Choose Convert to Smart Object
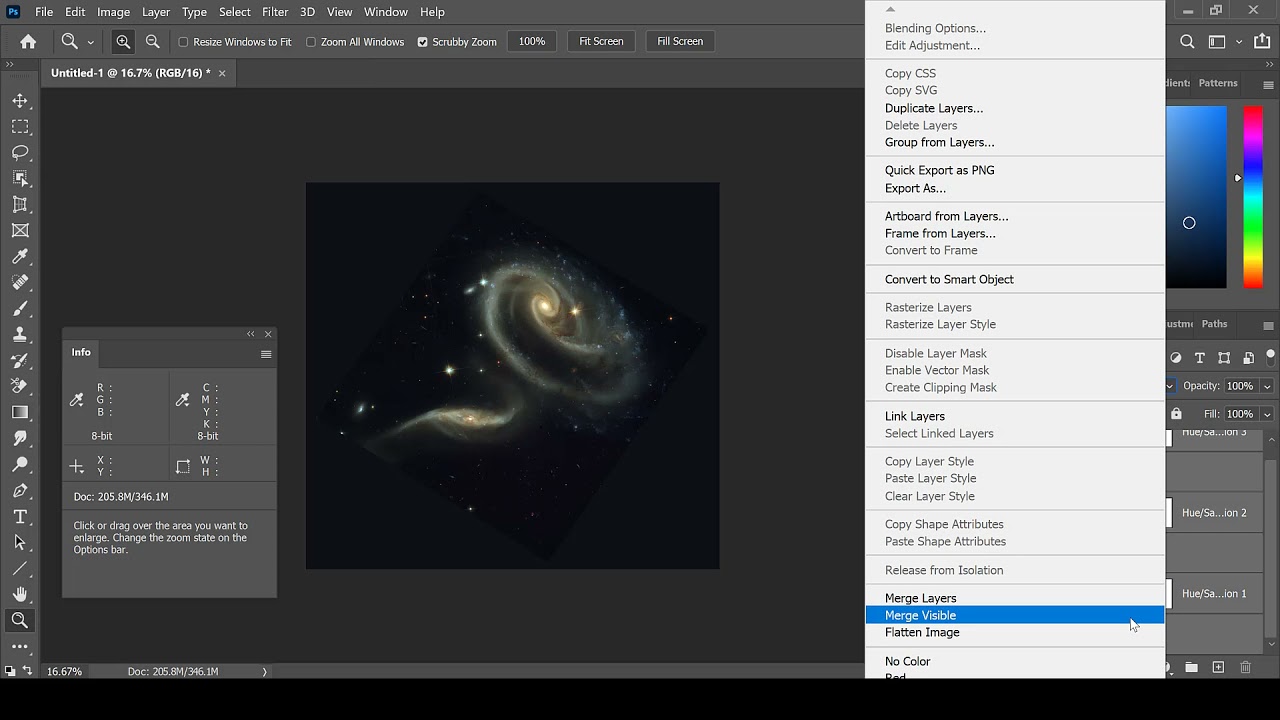The image size is (1280, 720). (1015, 279)
